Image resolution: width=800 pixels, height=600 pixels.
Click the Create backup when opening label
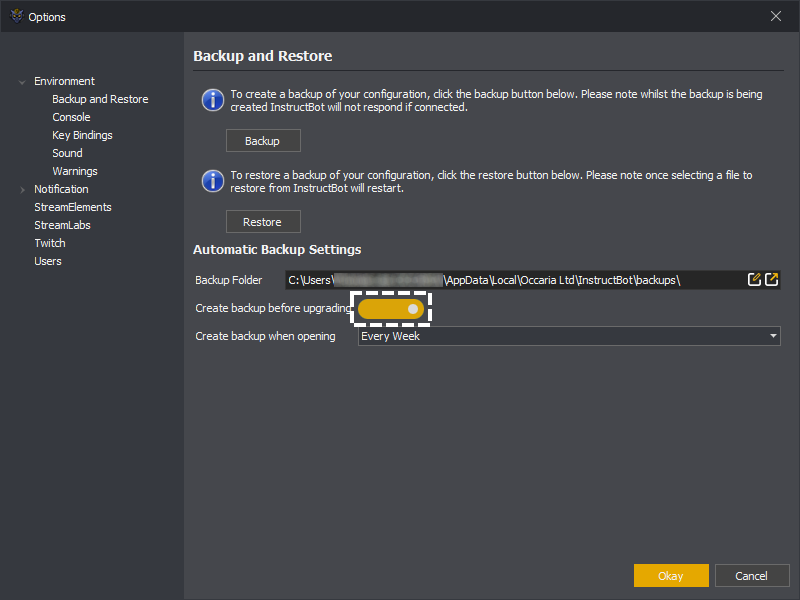click(265, 336)
